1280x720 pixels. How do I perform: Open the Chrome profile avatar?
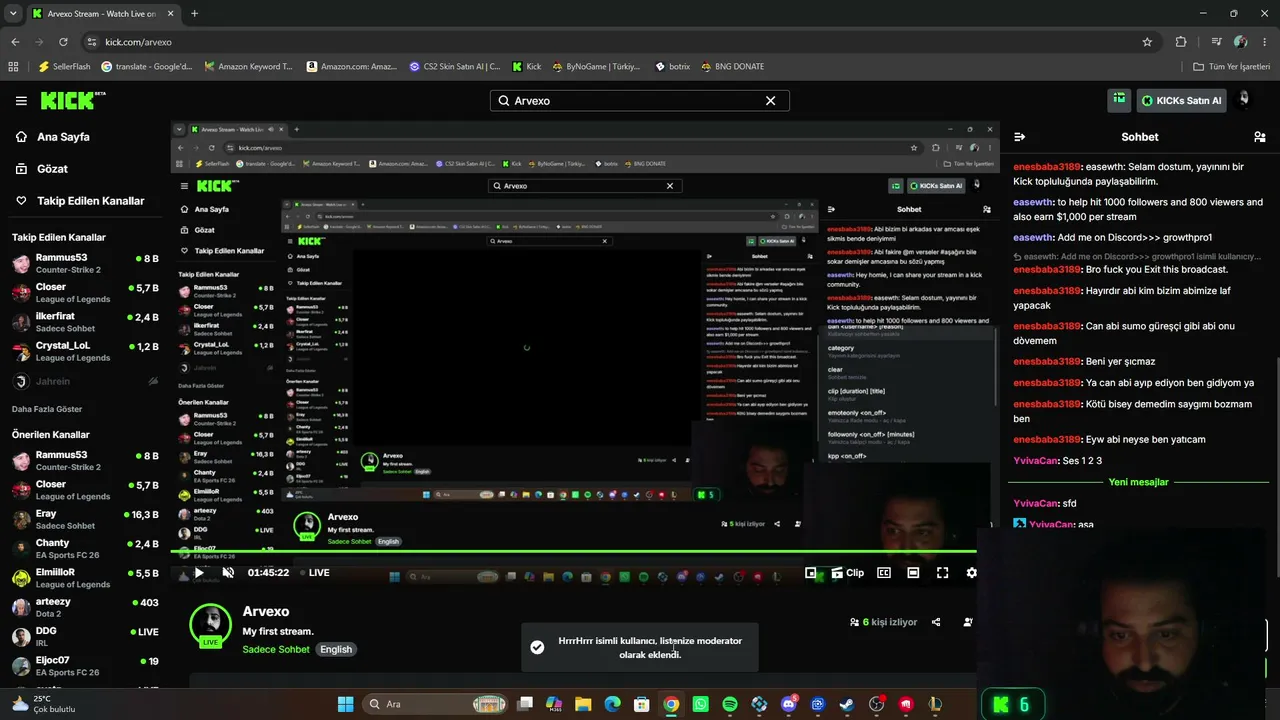1240,42
